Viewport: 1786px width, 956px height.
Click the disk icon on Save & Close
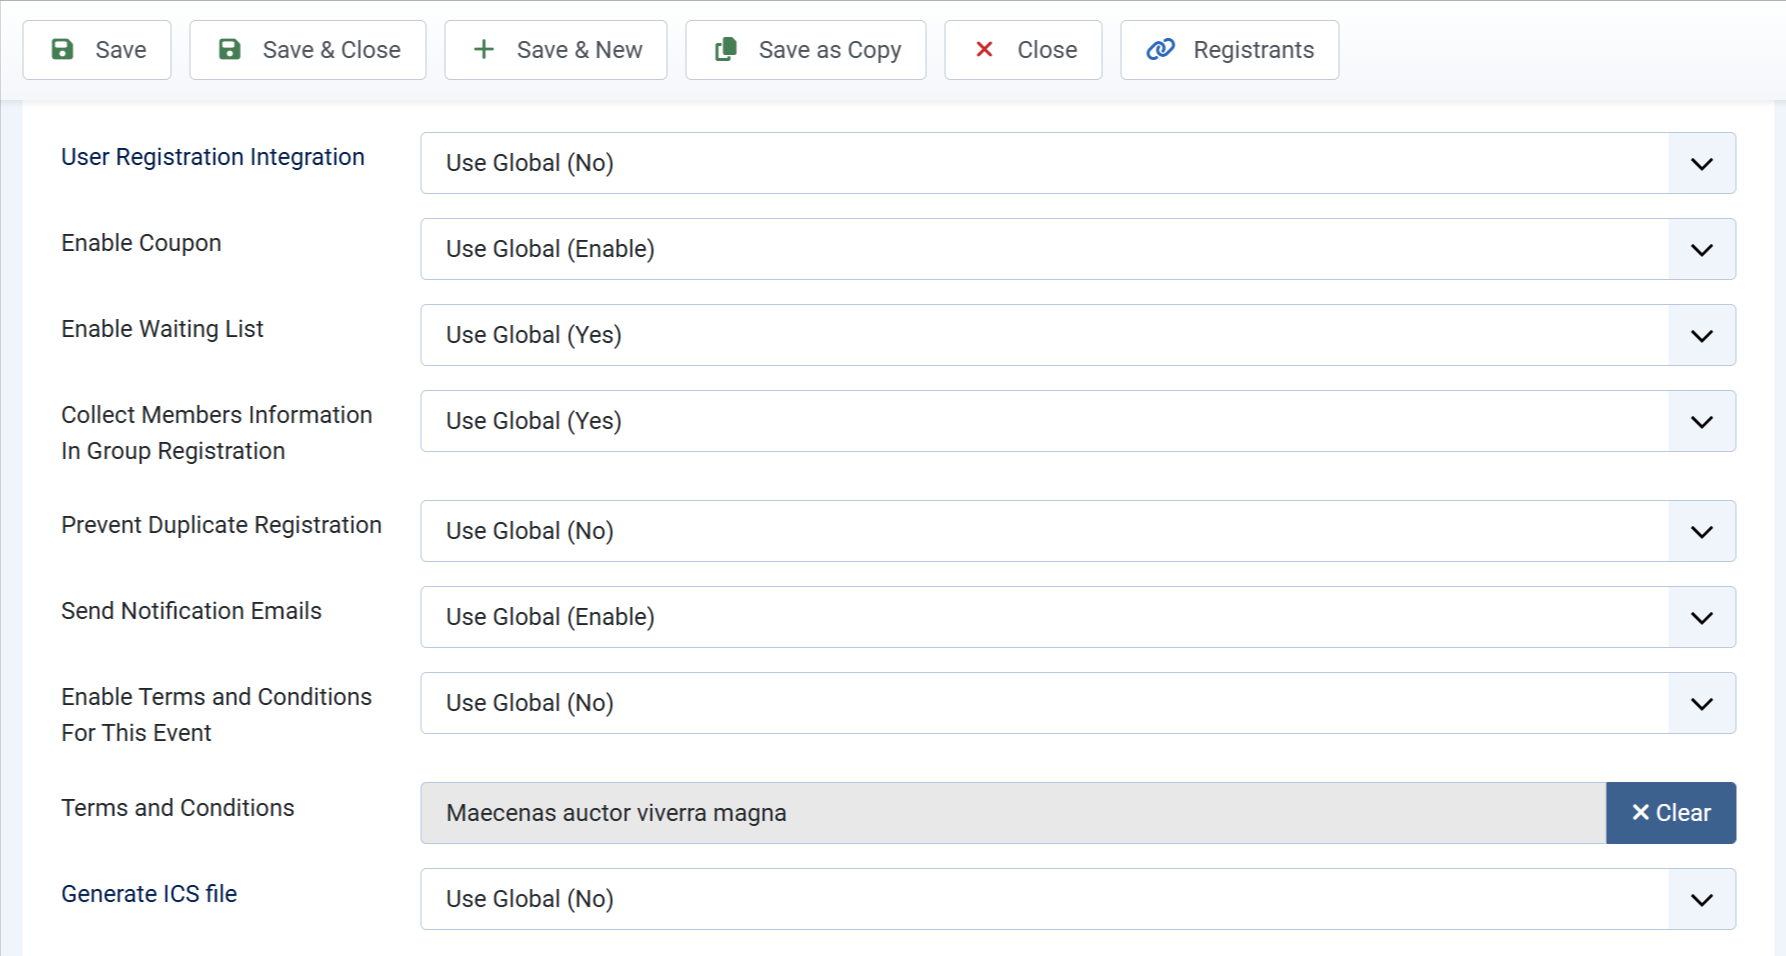coord(229,49)
